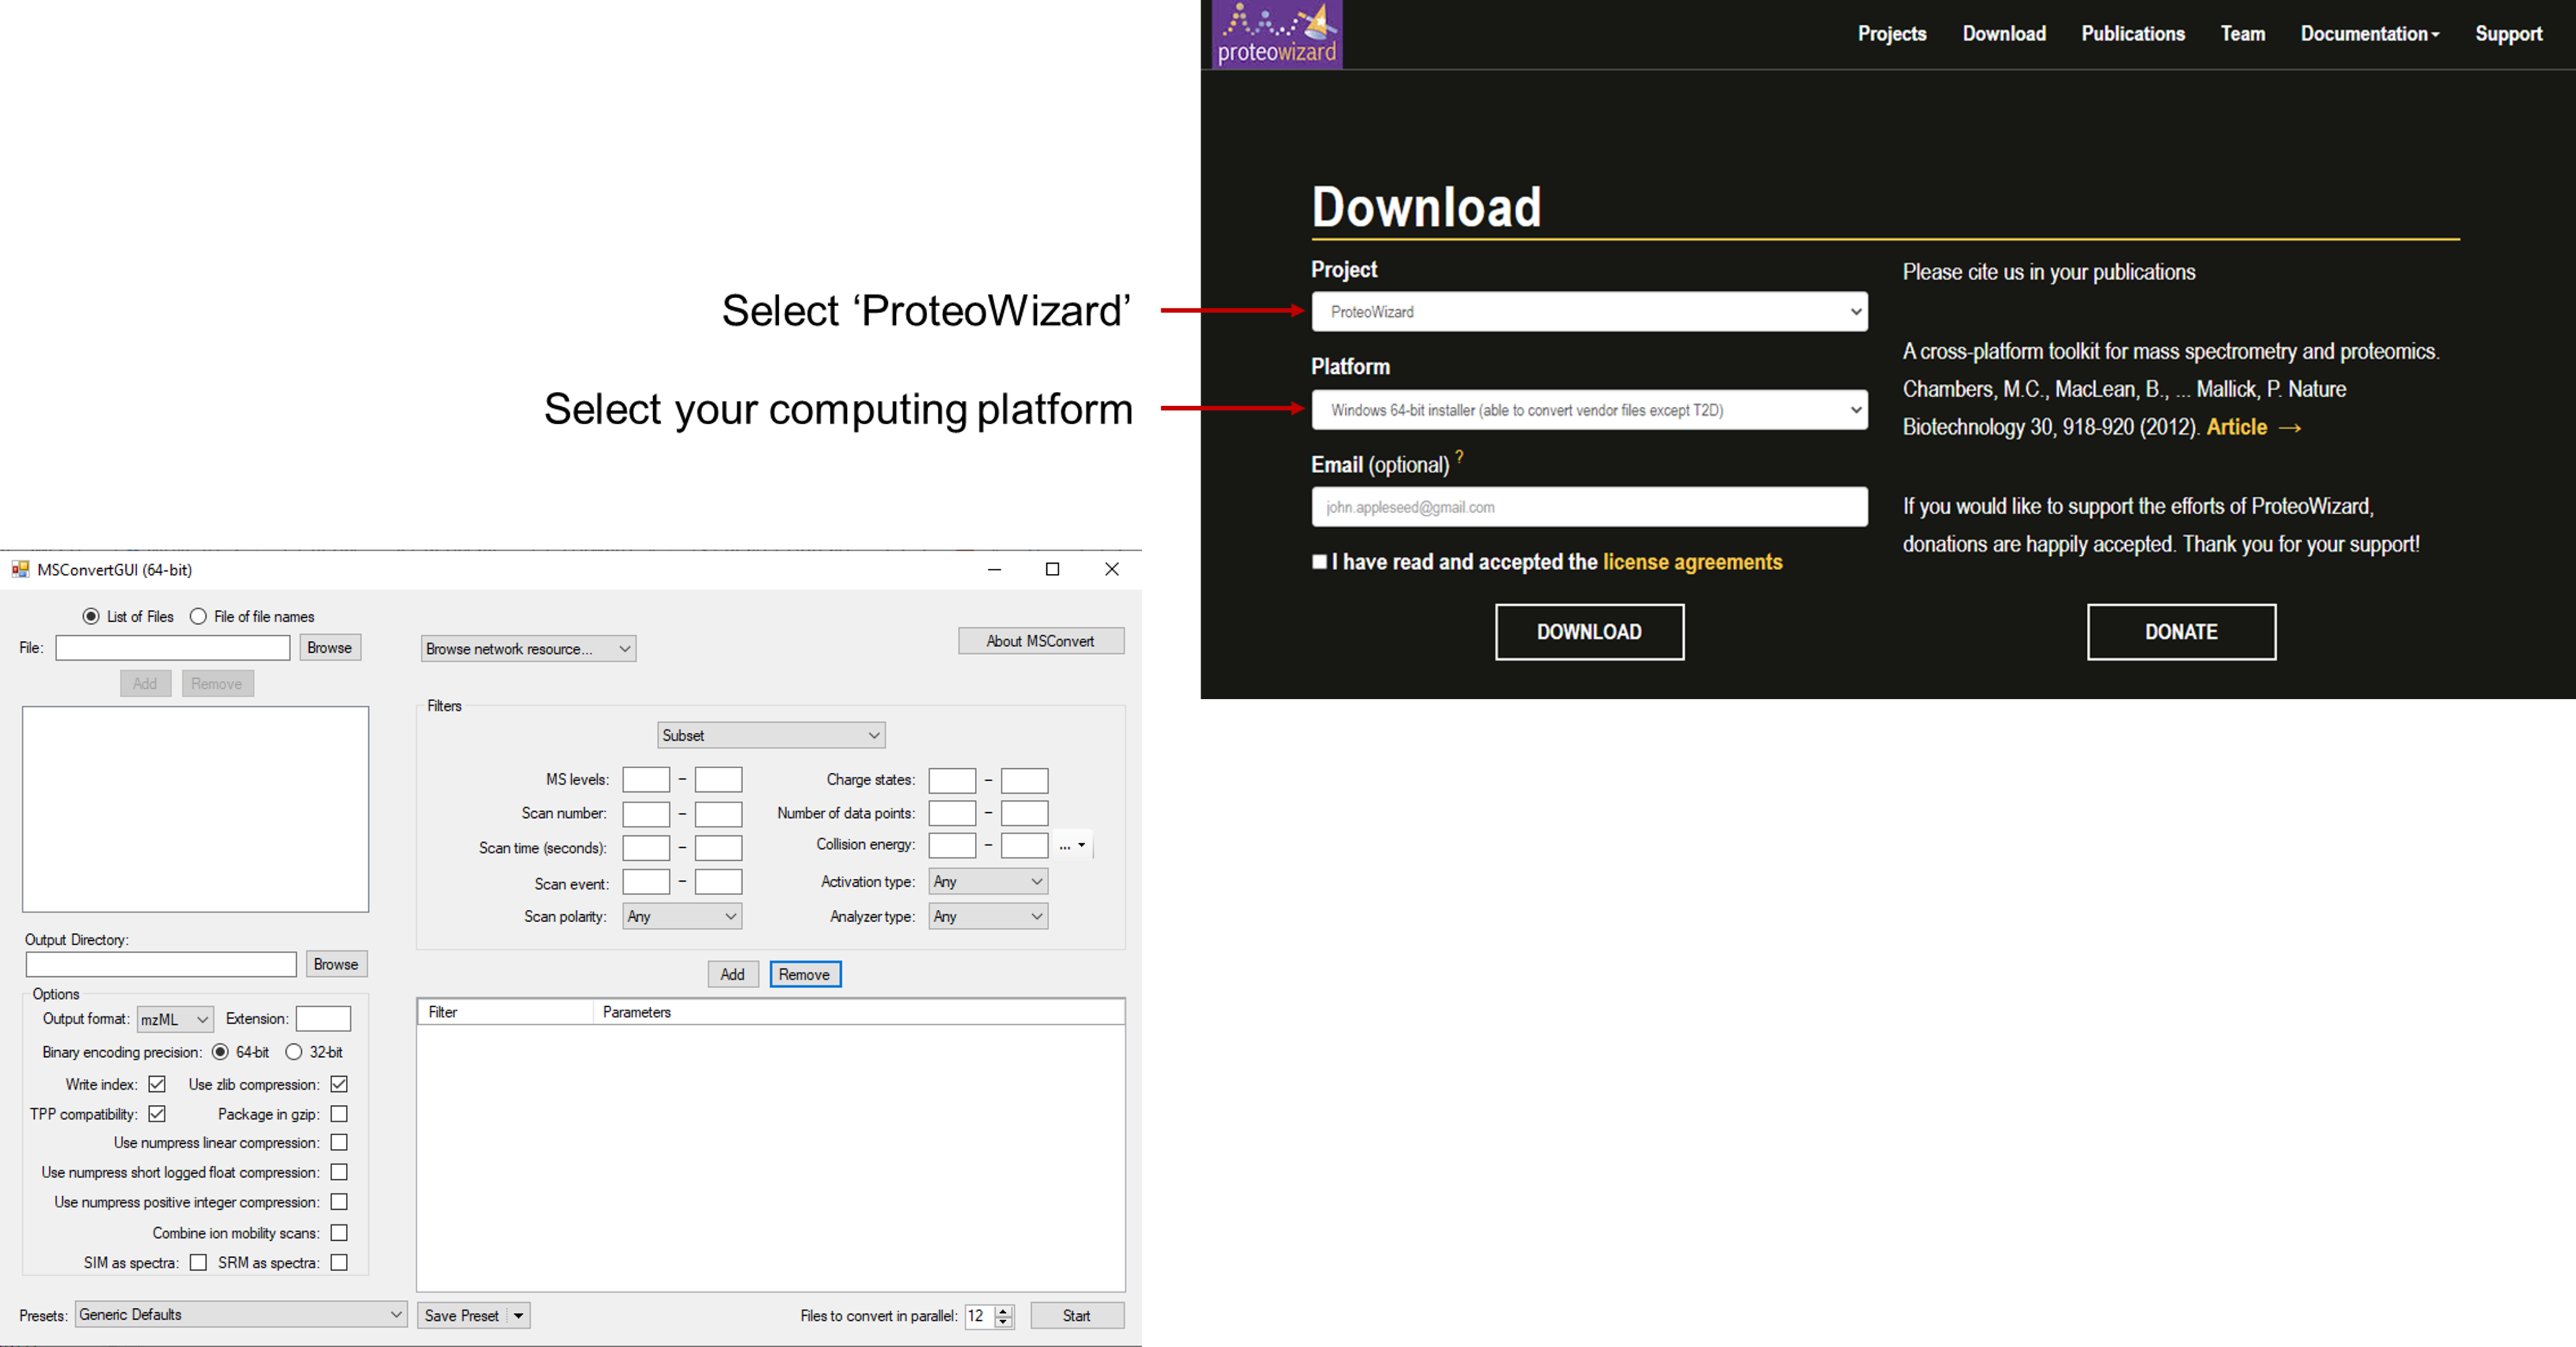Click the first Scan number field
2576x1347 pixels.
[x=646, y=814]
